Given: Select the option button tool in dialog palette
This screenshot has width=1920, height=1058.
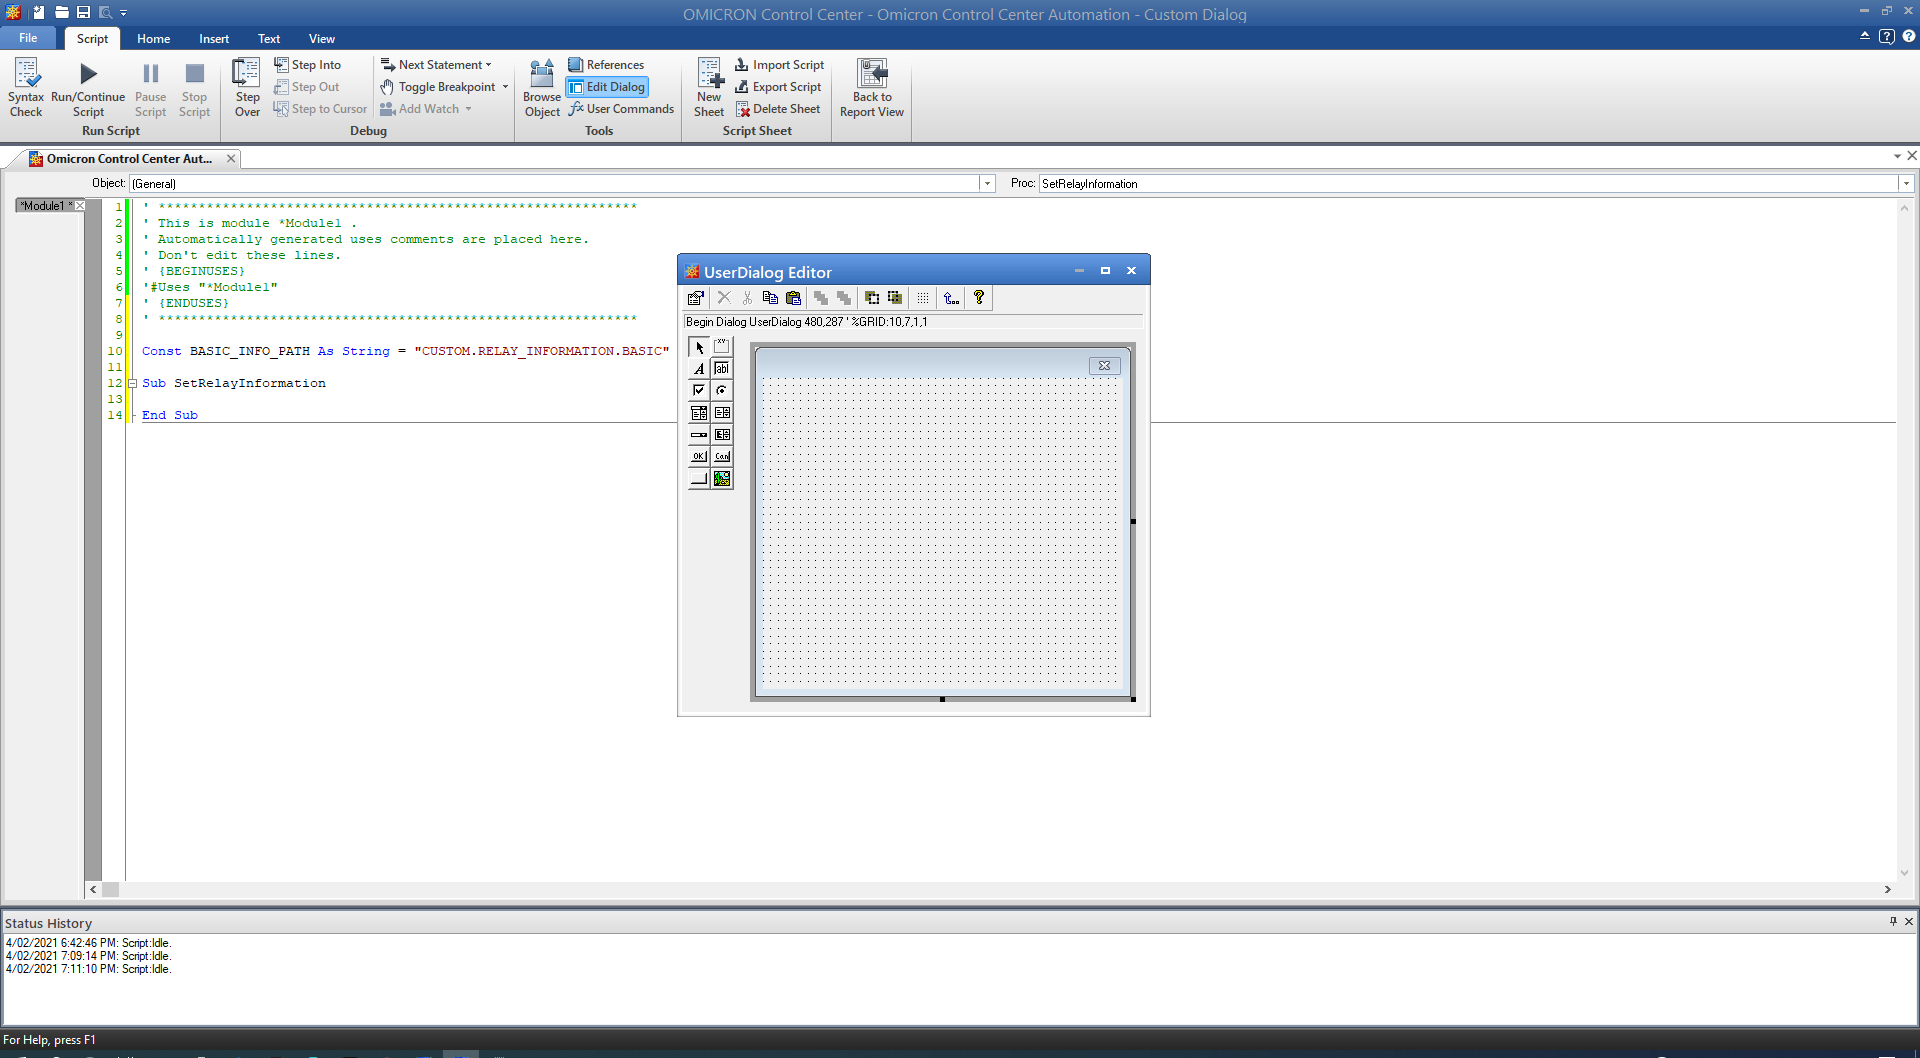Looking at the screenshot, I should 722,391.
